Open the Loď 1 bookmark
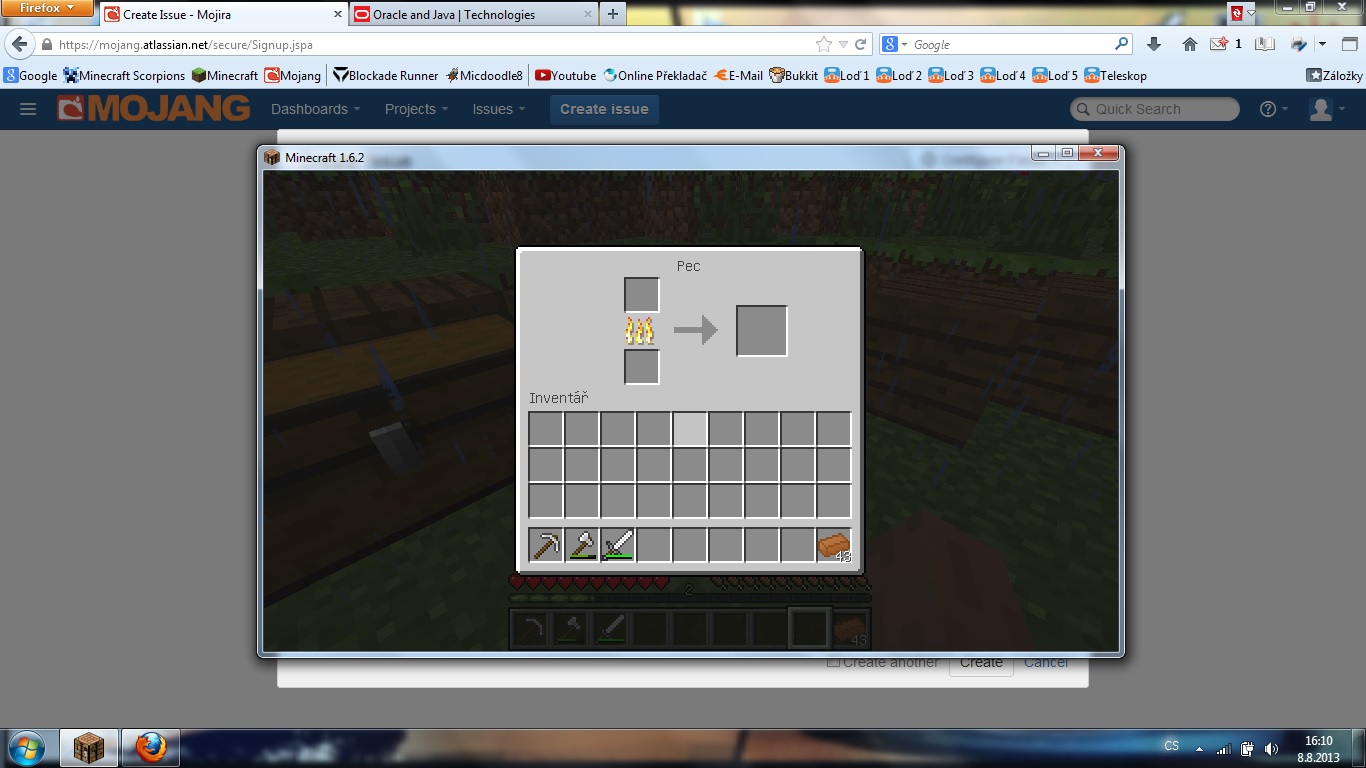This screenshot has height=768, width=1366. 847,75
